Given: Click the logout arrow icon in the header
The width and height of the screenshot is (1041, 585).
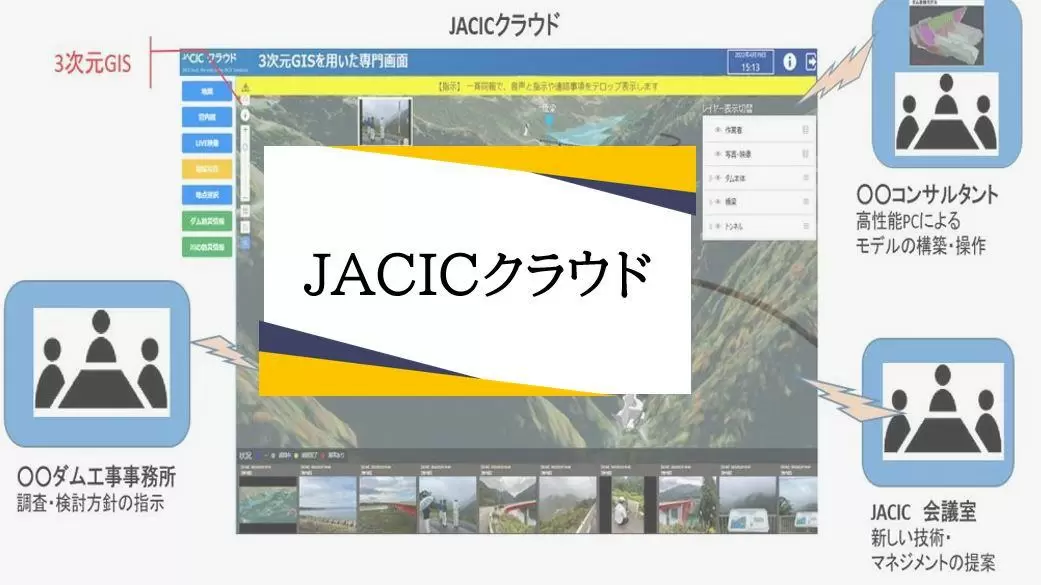Looking at the screenshot, I should (x=810, y=62).
